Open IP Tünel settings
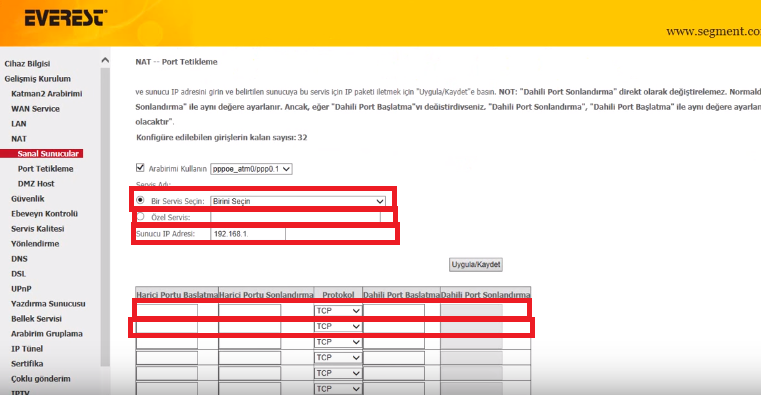 tap(27, 349)
